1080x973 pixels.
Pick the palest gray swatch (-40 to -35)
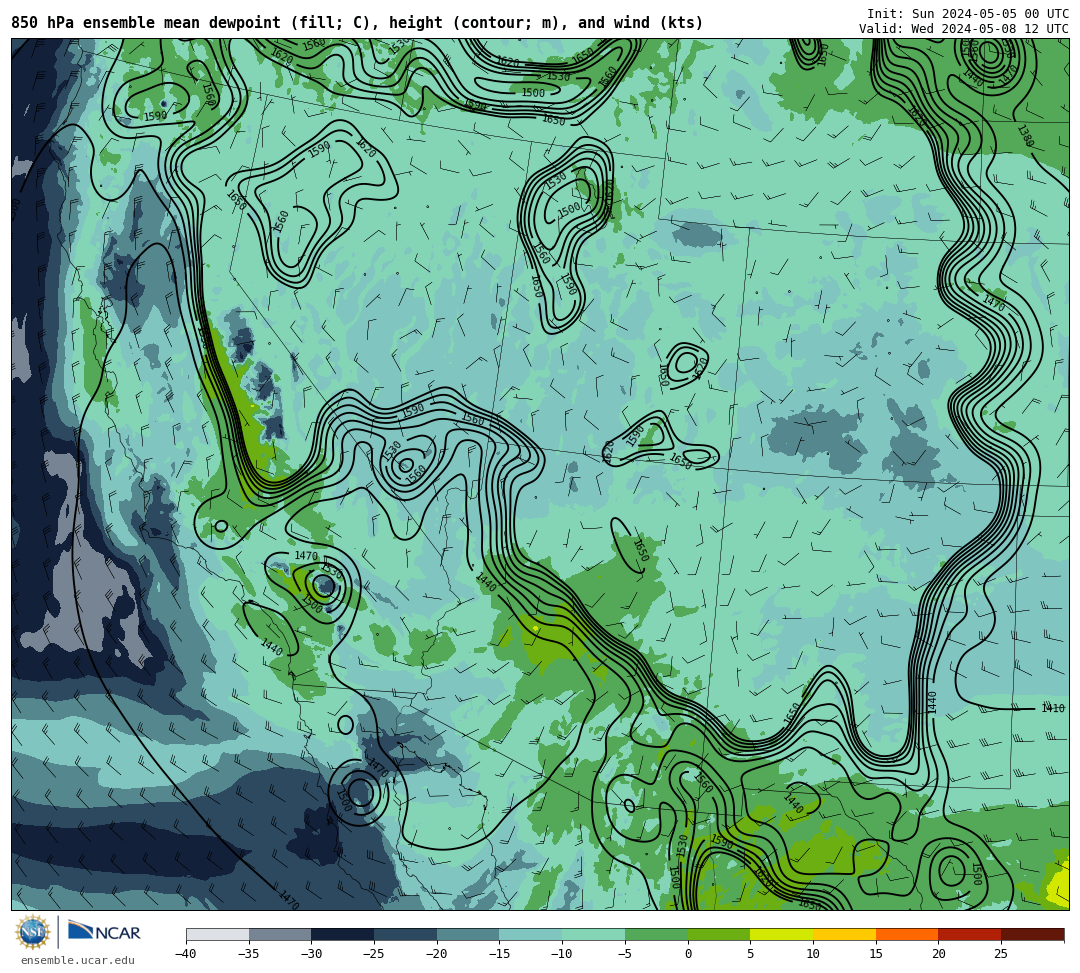tap(218, 934)
